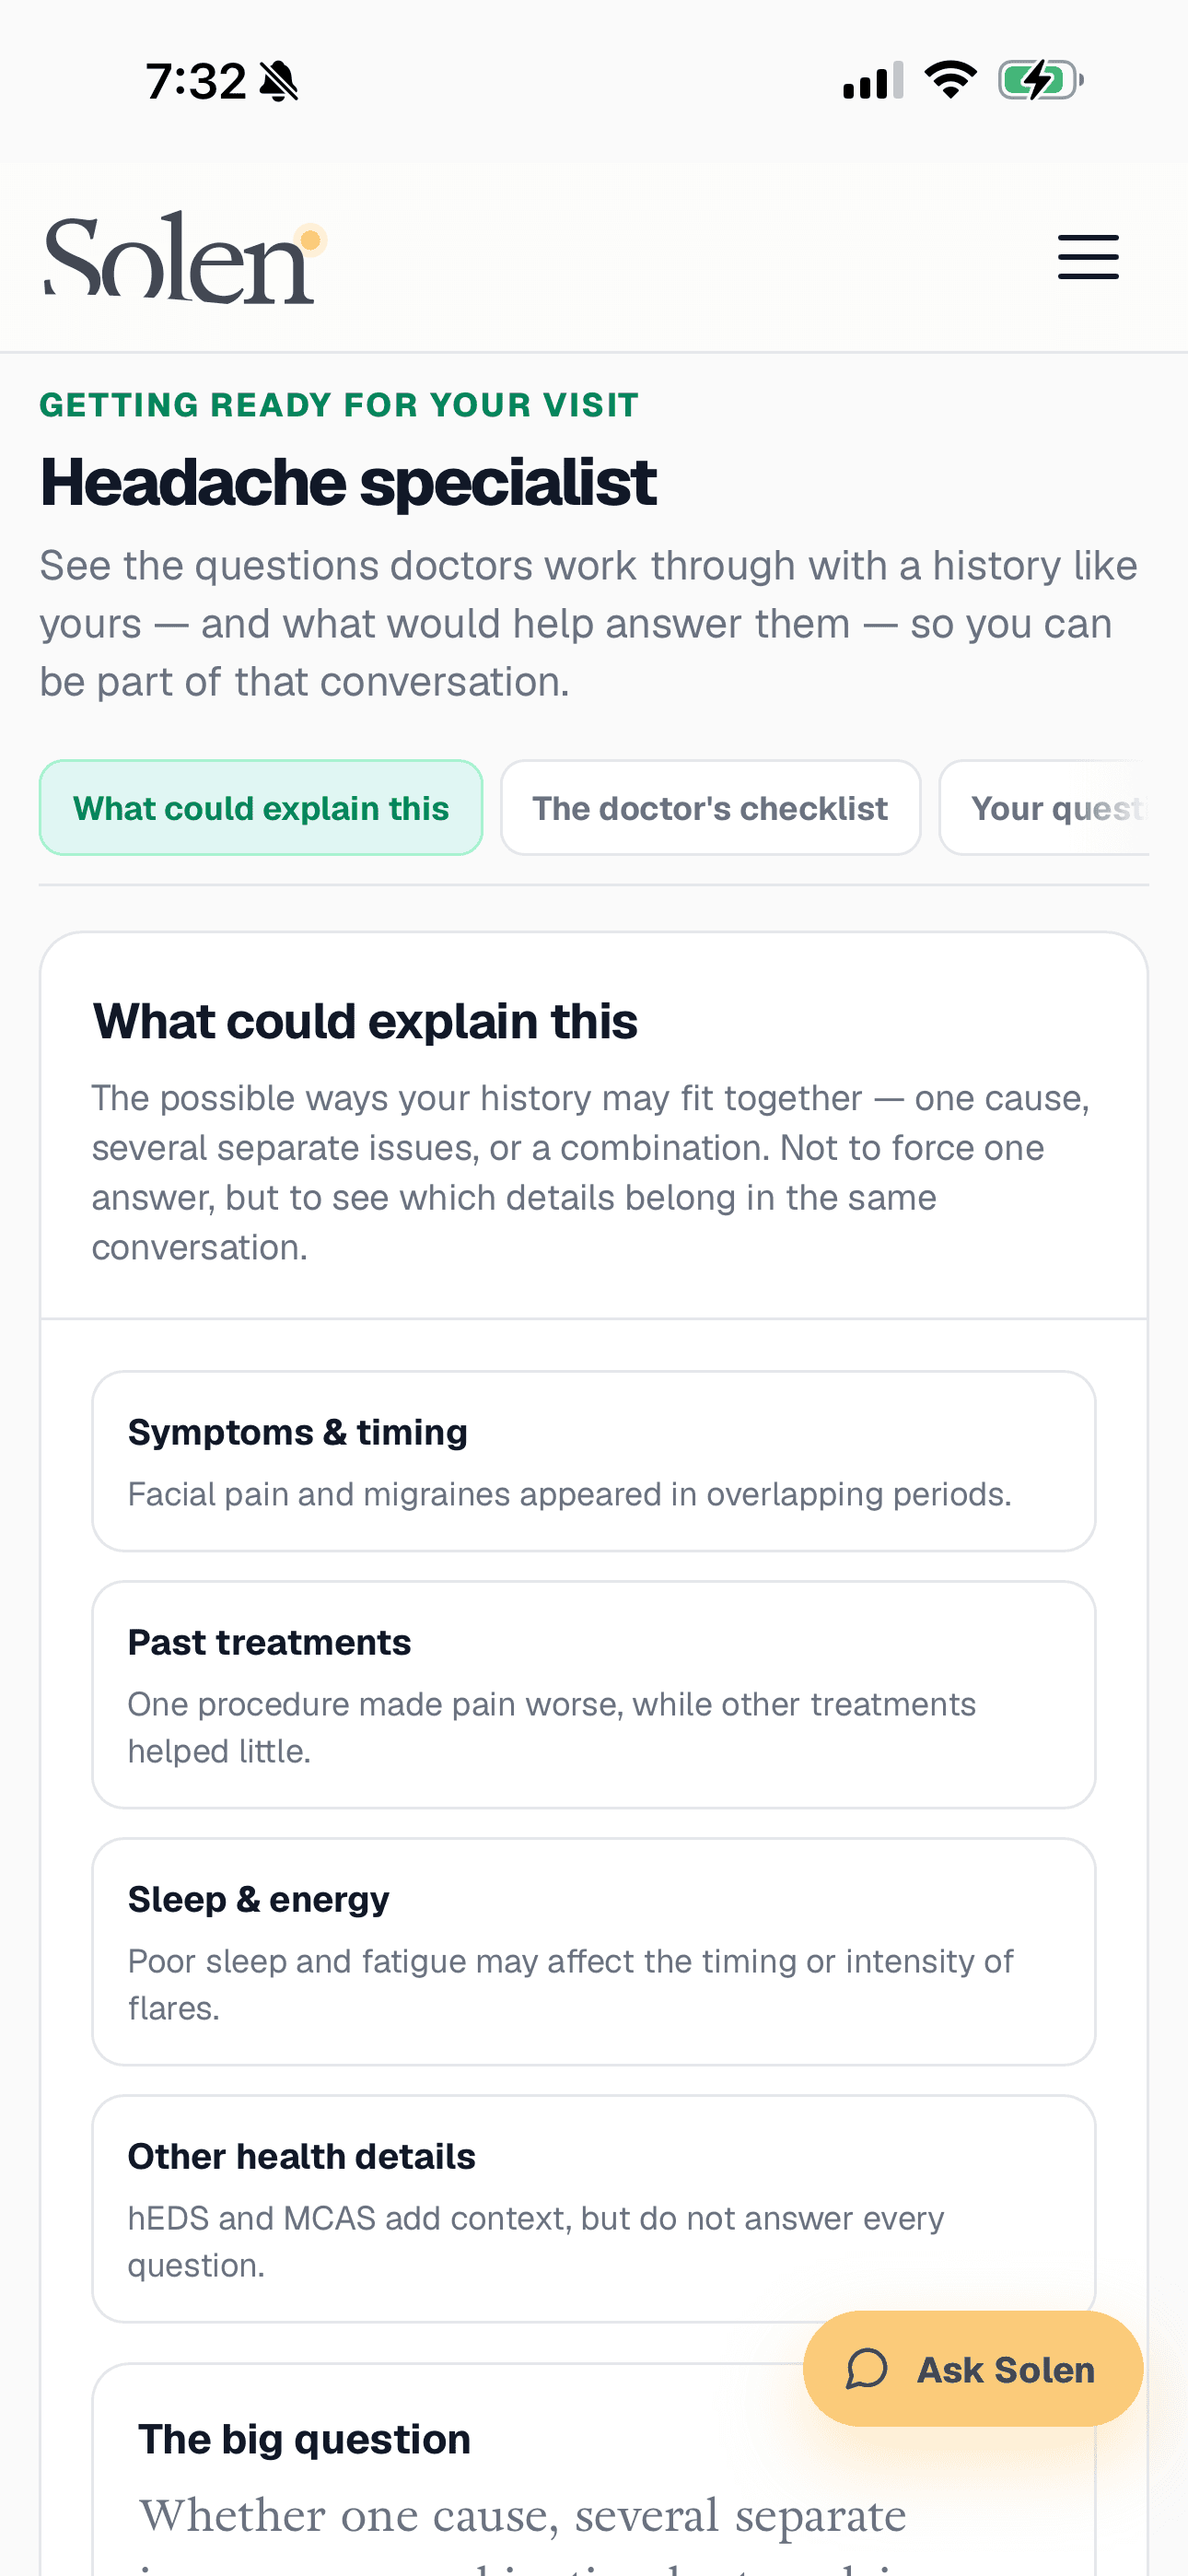Tap the Solen logo
The width and height of the screenshot is (1188, 2576).
coord(185,257)
